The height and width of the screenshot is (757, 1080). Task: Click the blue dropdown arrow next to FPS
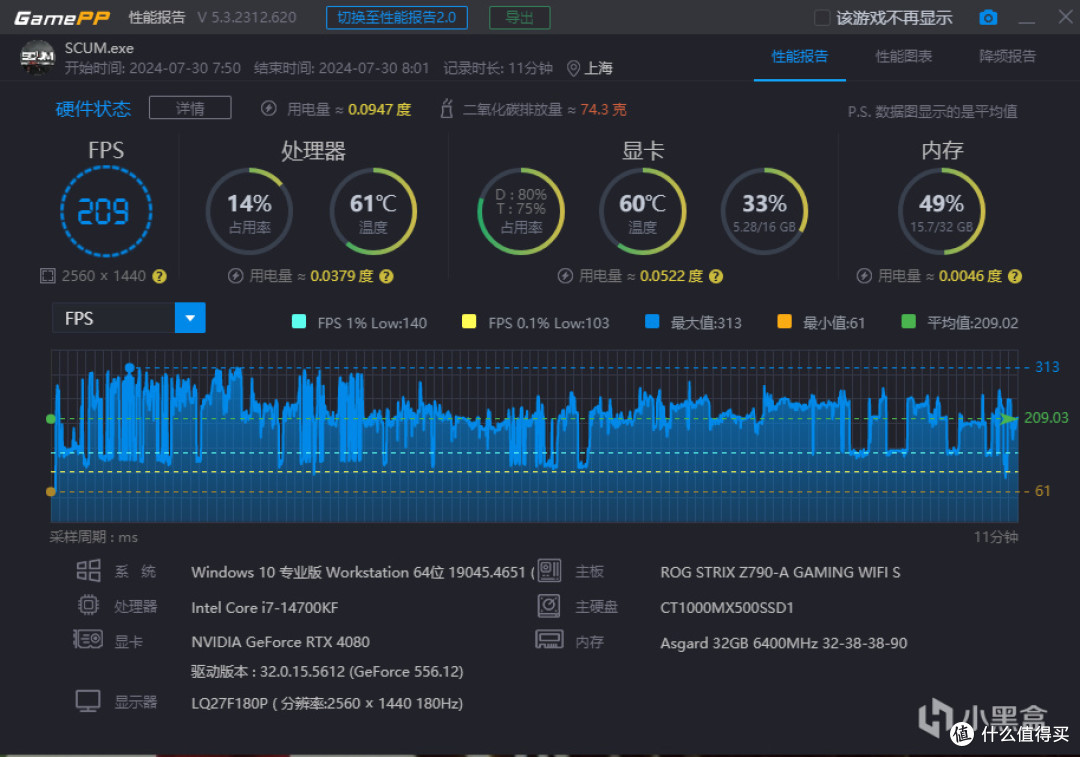(190, 318)
